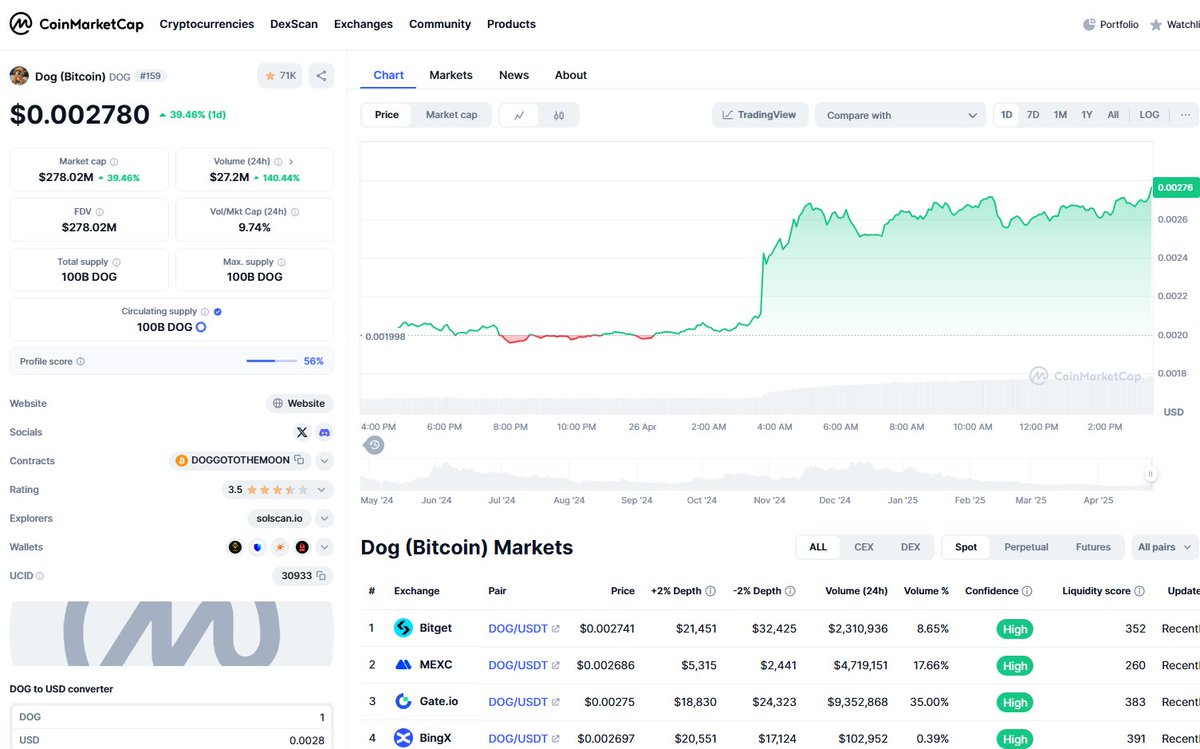The width and height of the screenshot is (1200, 749).
Task: Open the Community menu
Action: (x=440, y=24)
